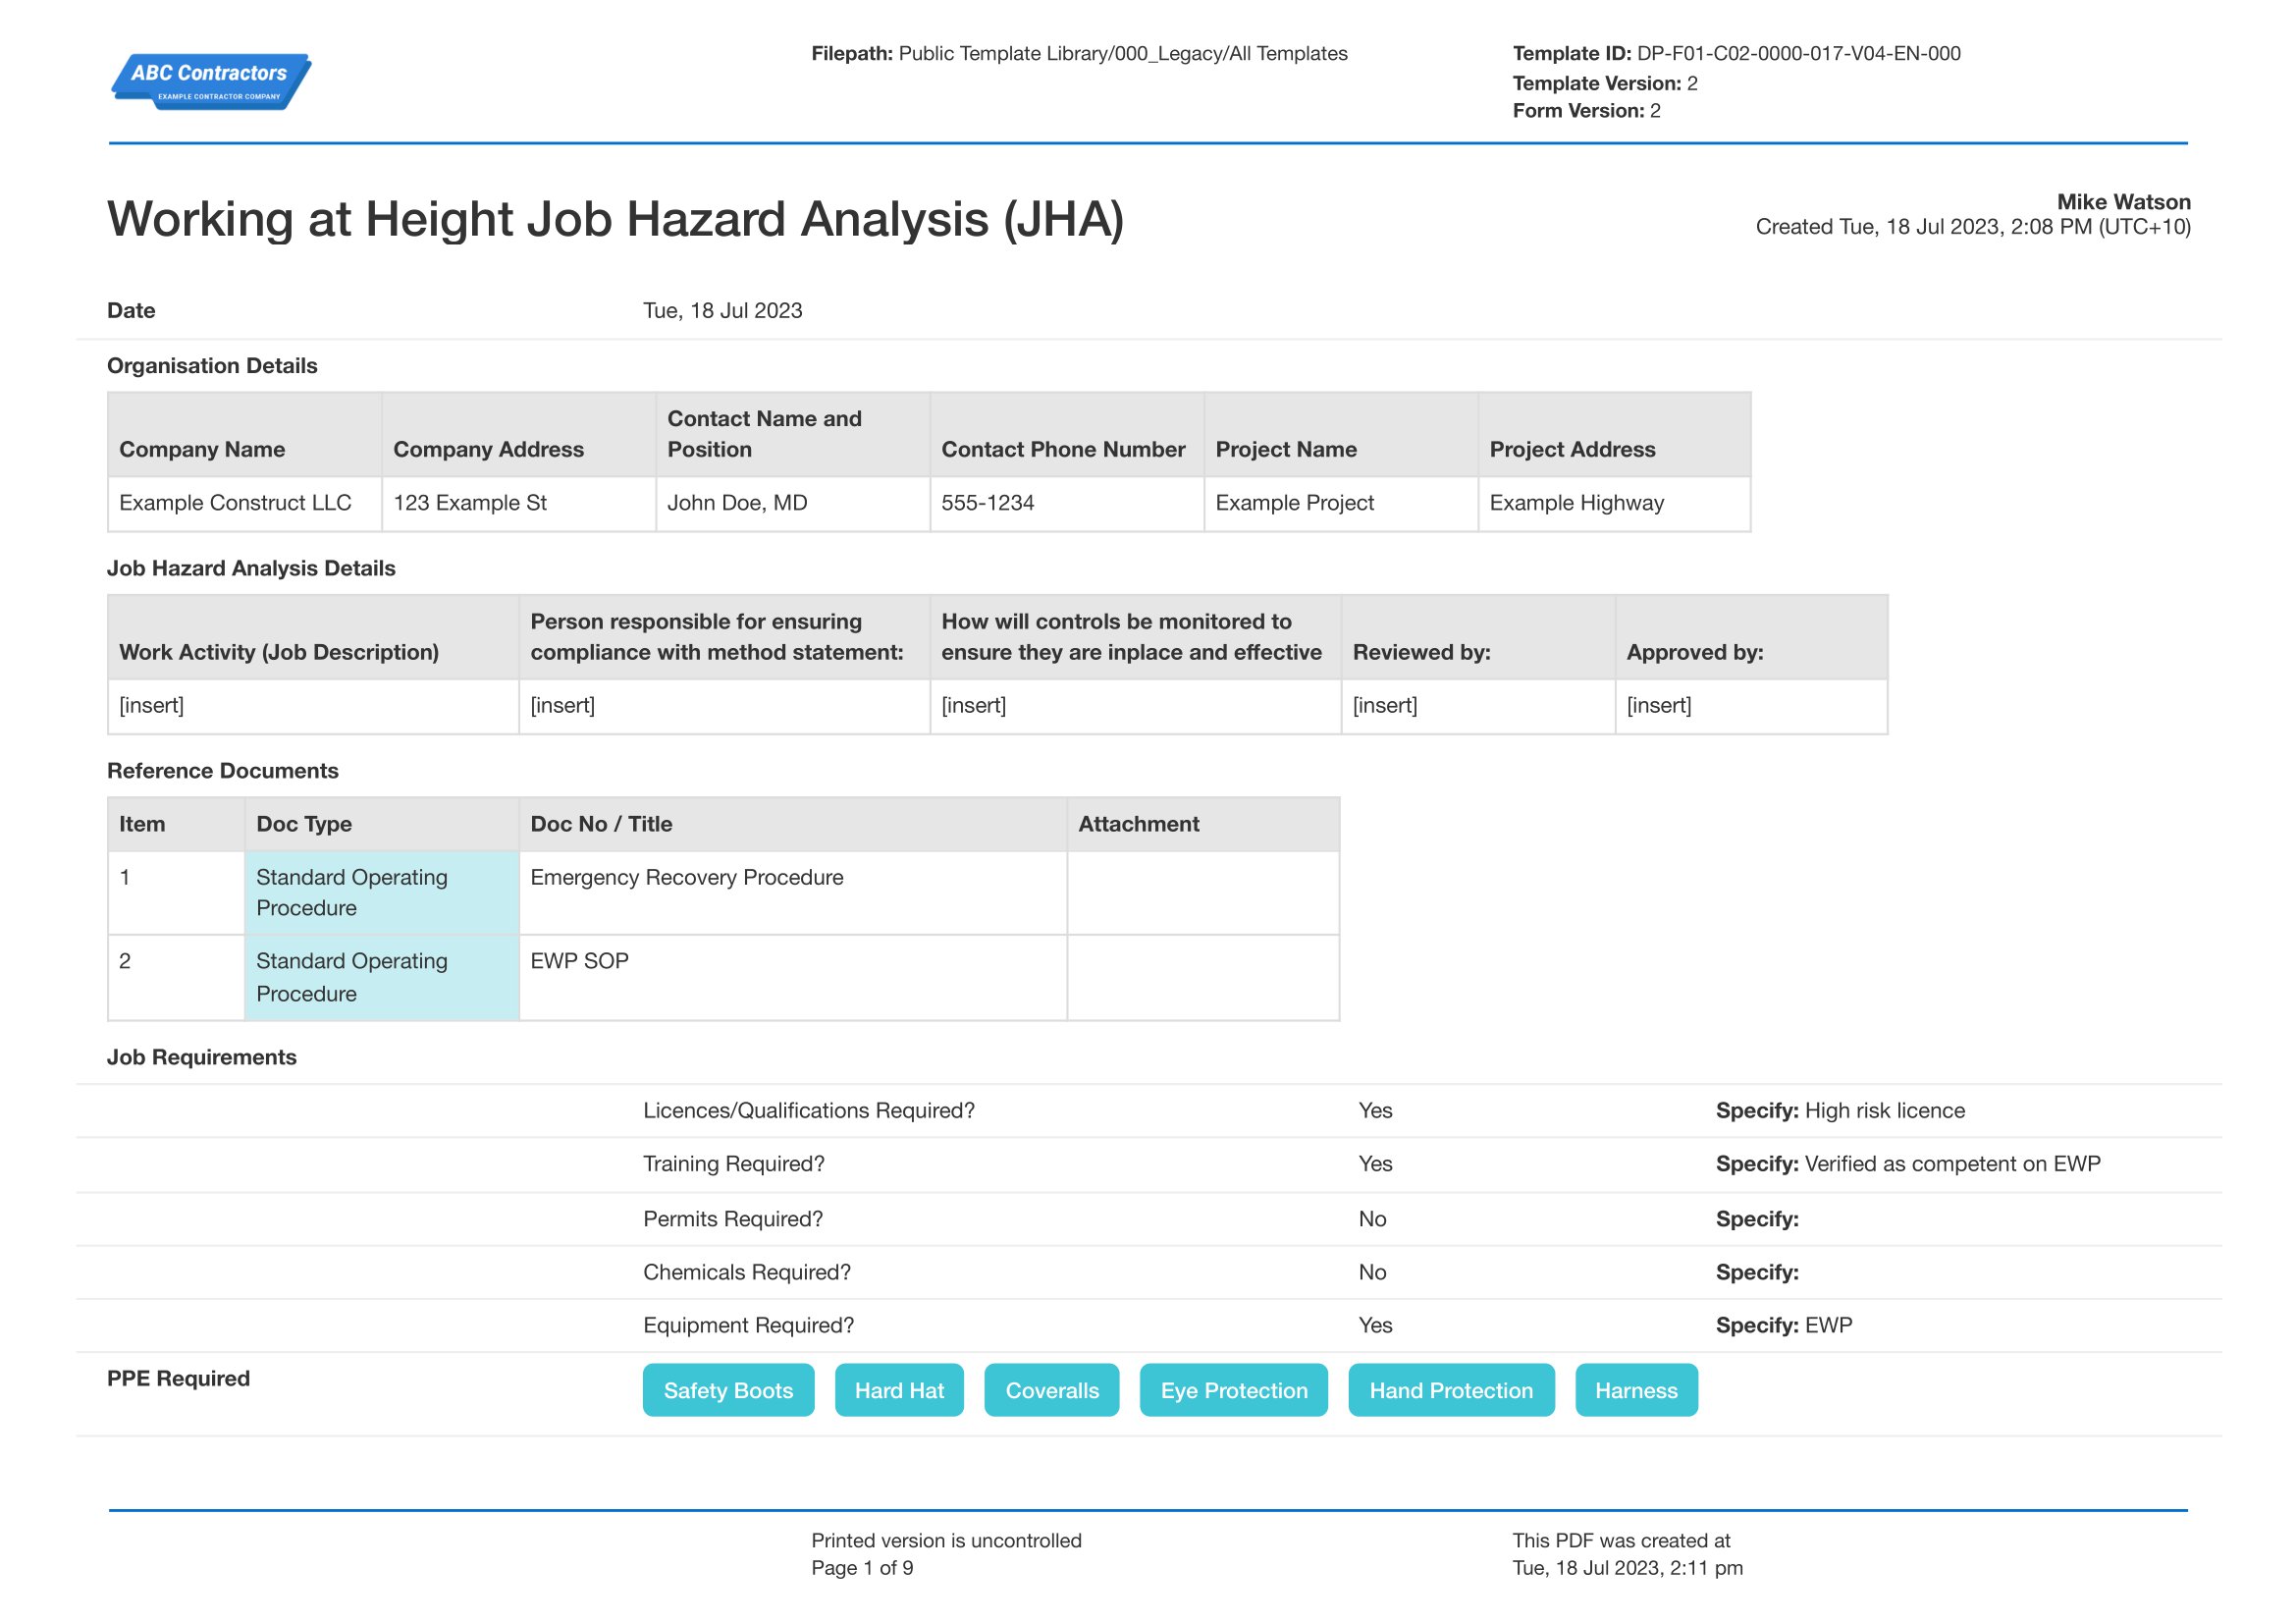This screenshot has width=2296, height=1623.
Task: Click the John Doe, MD cell
Action: [792, 504]
